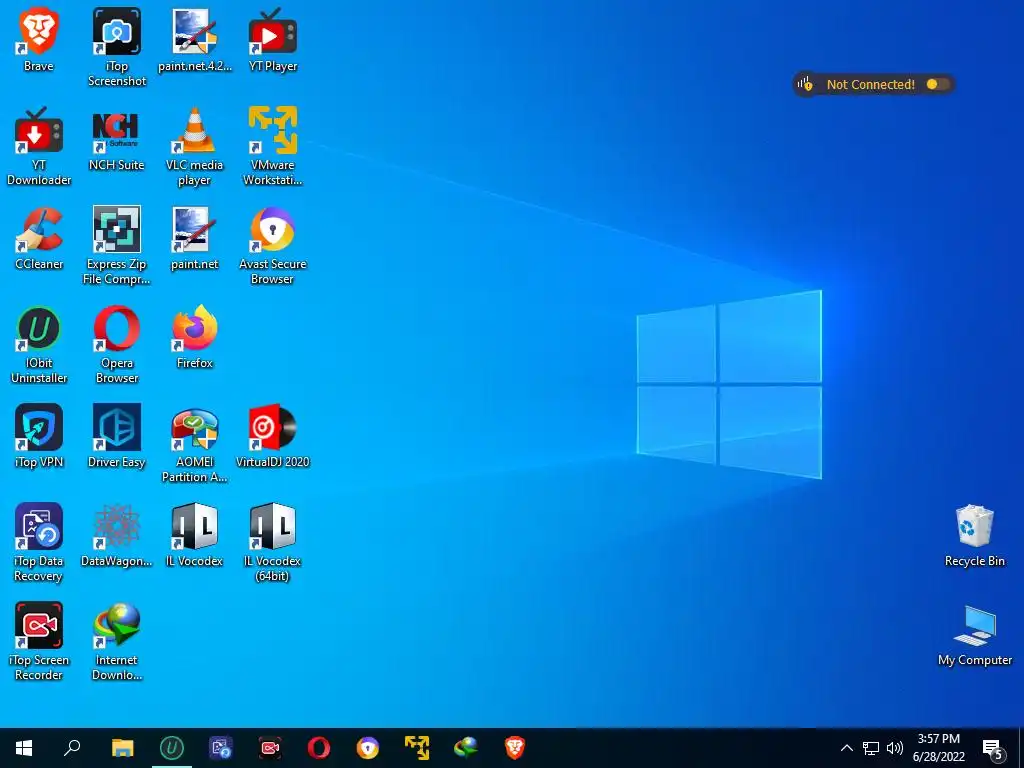Select iTop VPN desktop icon
Screen dimensions: 1024x768
click(x=39, y=436)
